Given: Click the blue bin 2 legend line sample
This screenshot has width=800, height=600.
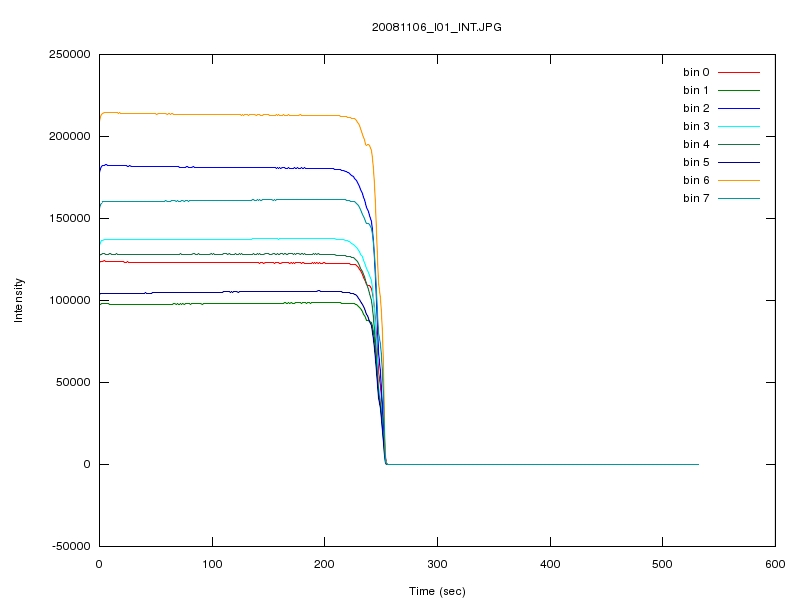Looking at the screenshot, I should [739, 108].
